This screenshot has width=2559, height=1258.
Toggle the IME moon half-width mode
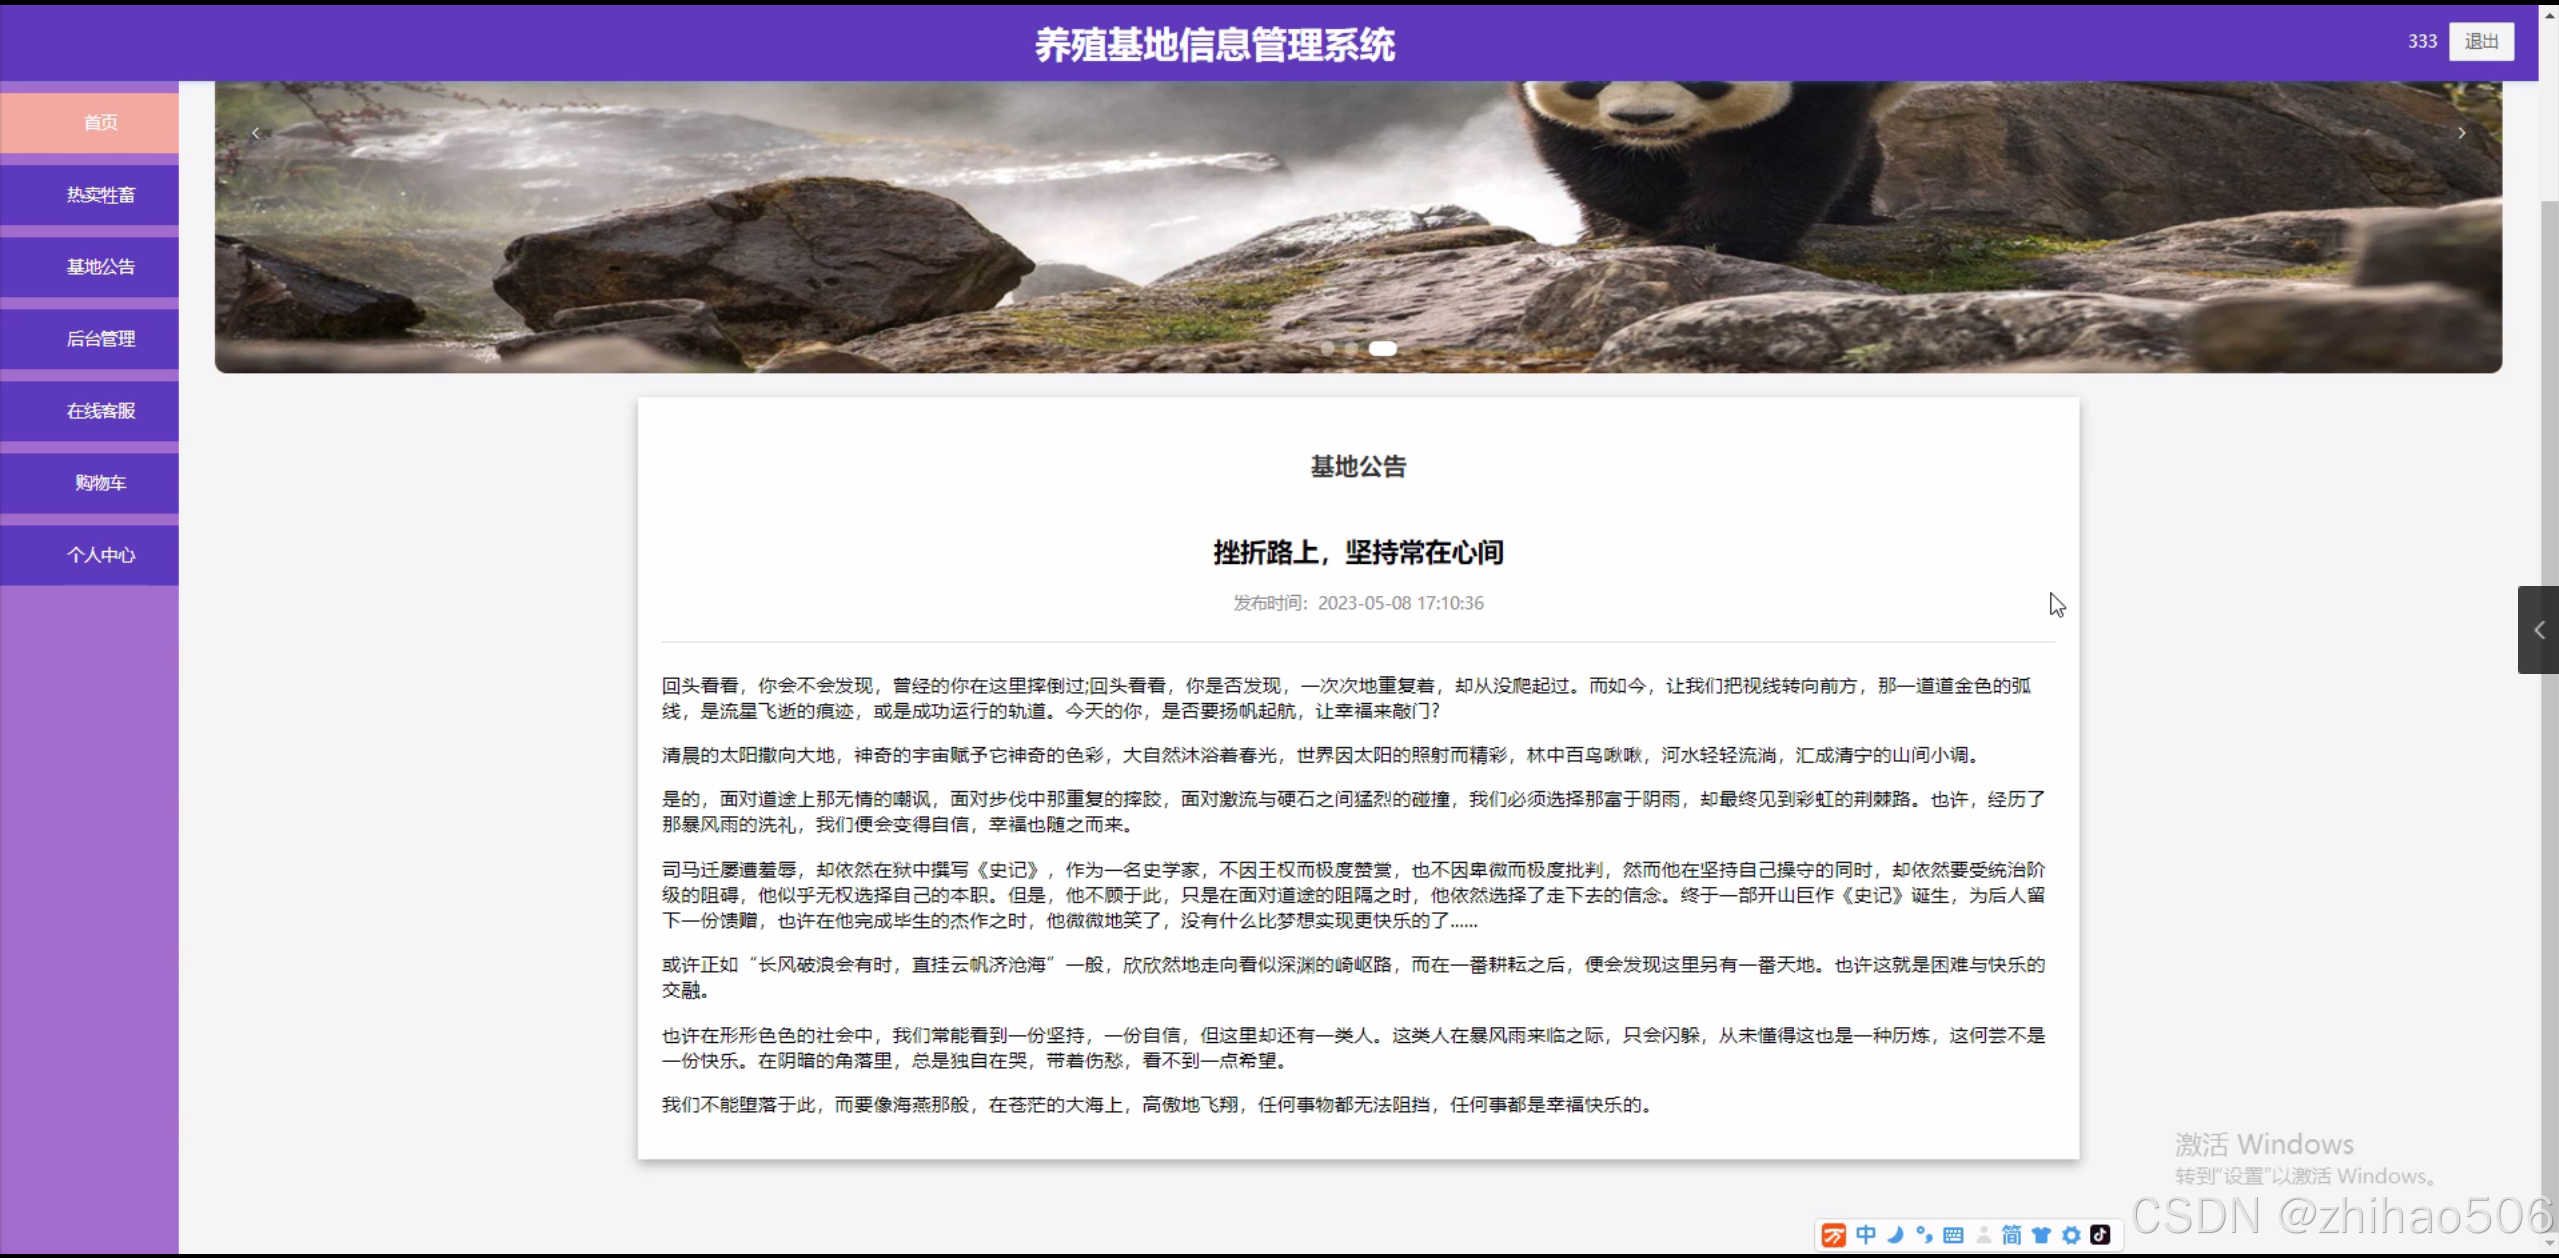tap(1895, 1235)
